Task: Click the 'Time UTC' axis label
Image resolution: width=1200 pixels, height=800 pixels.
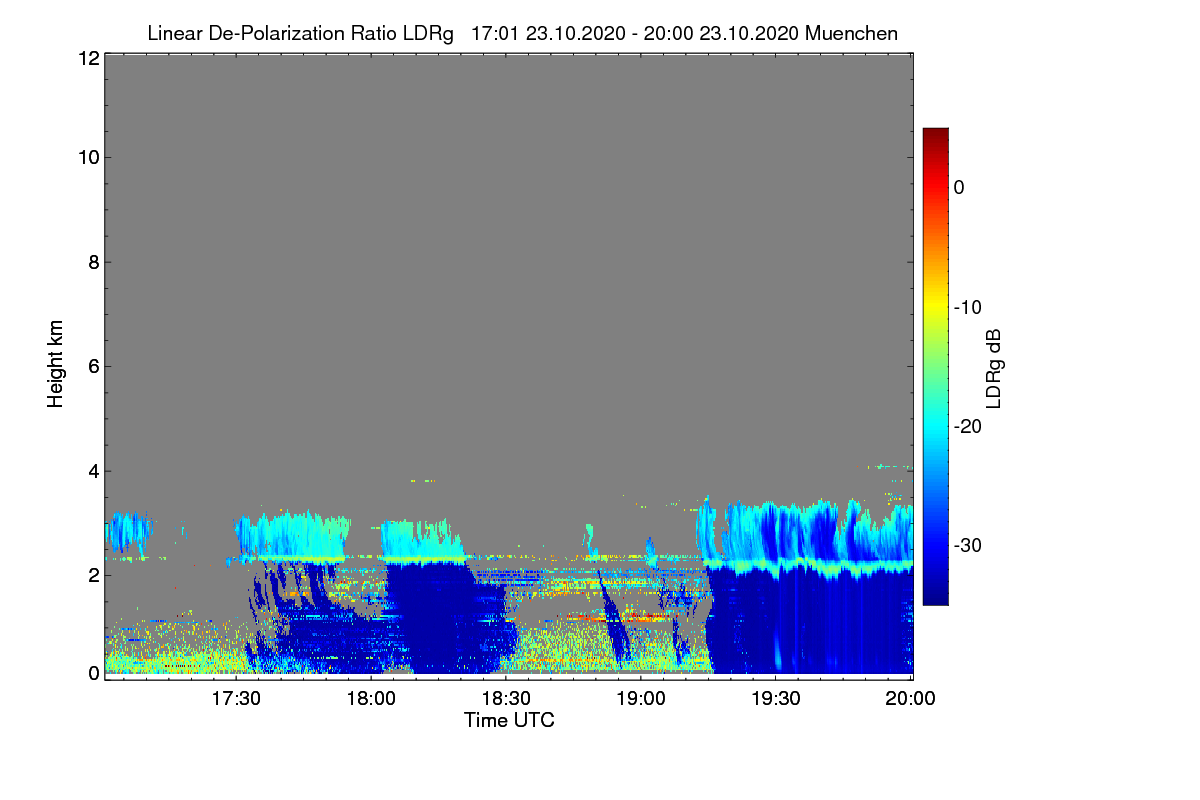Action: tap(509, 720)
